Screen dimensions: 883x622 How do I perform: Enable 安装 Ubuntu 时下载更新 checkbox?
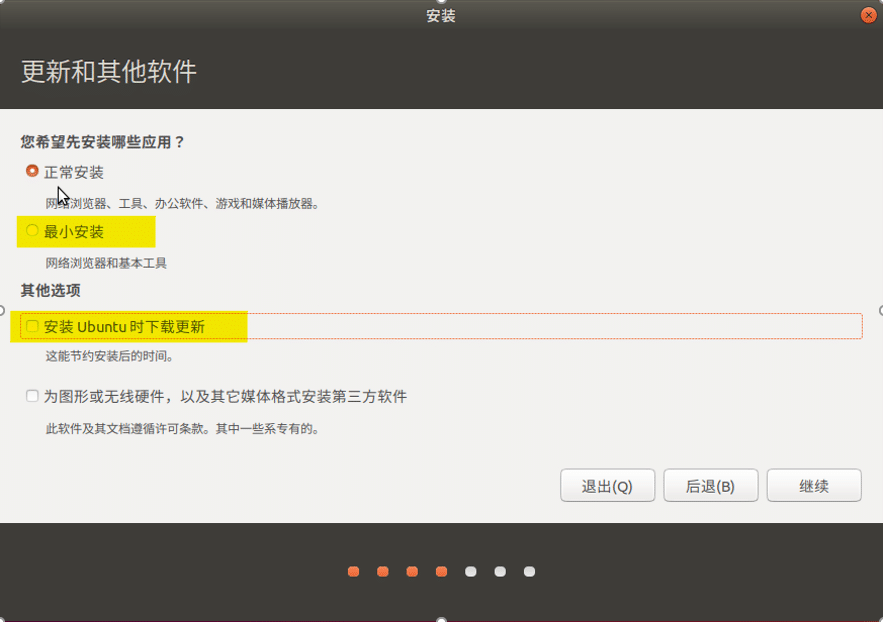point(33,326)
